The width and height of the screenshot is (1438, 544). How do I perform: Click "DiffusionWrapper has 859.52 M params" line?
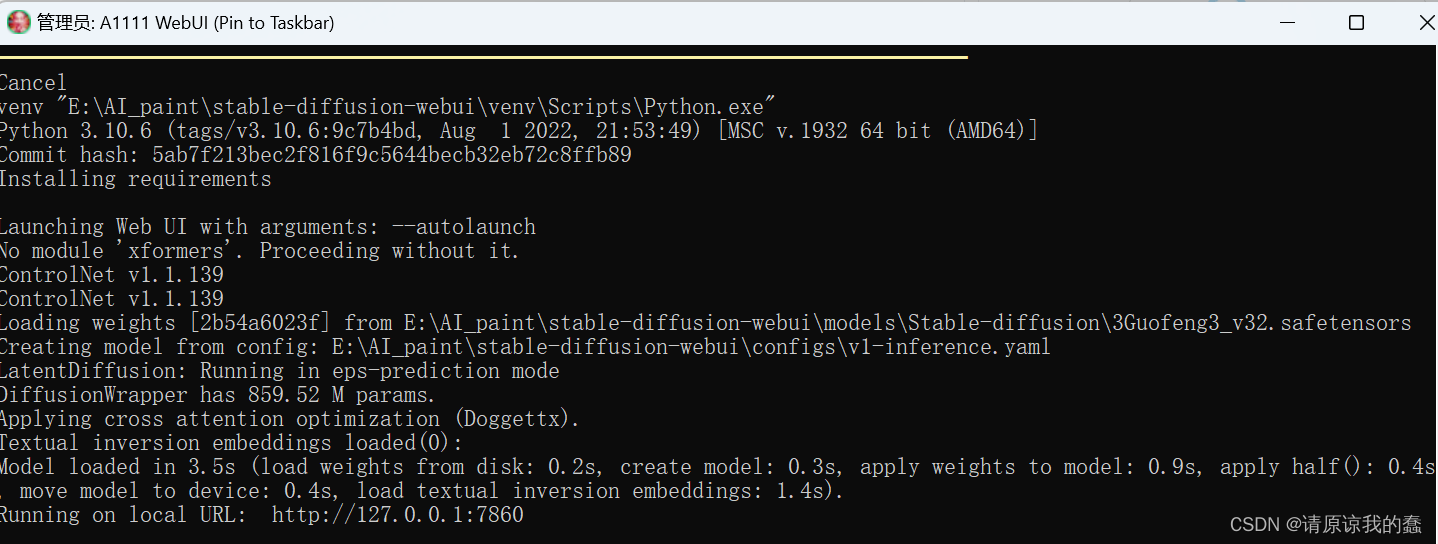(218, 394)
